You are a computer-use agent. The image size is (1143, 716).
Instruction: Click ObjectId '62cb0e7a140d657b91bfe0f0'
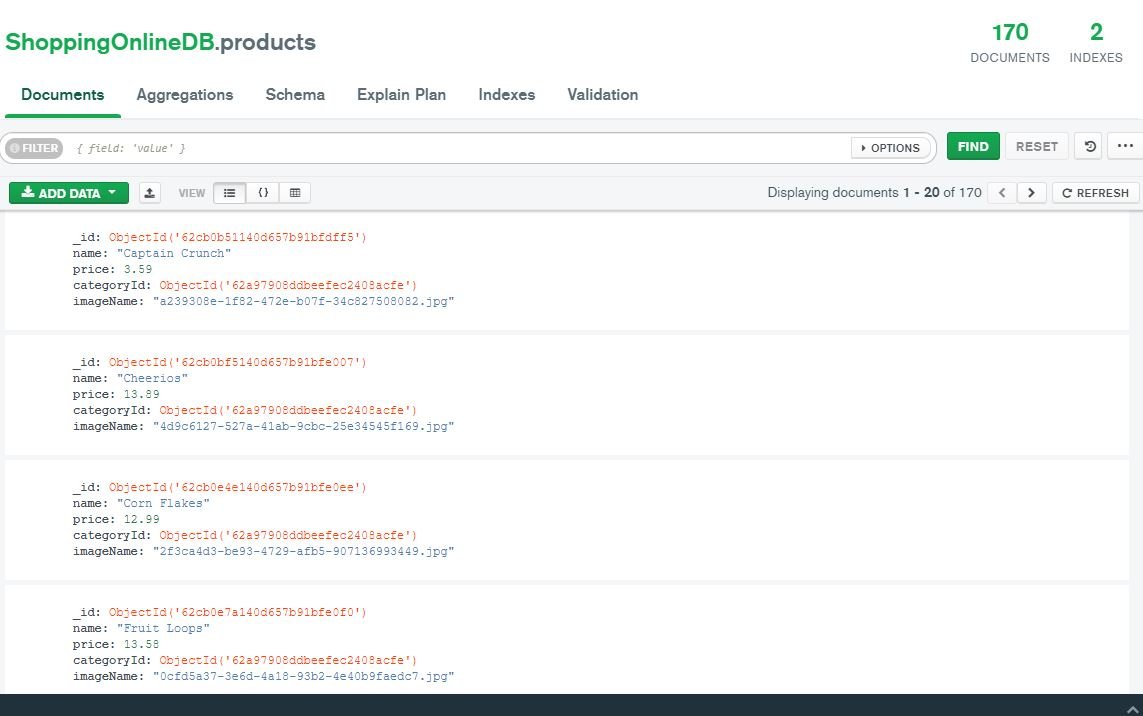(x=238, y=612)
